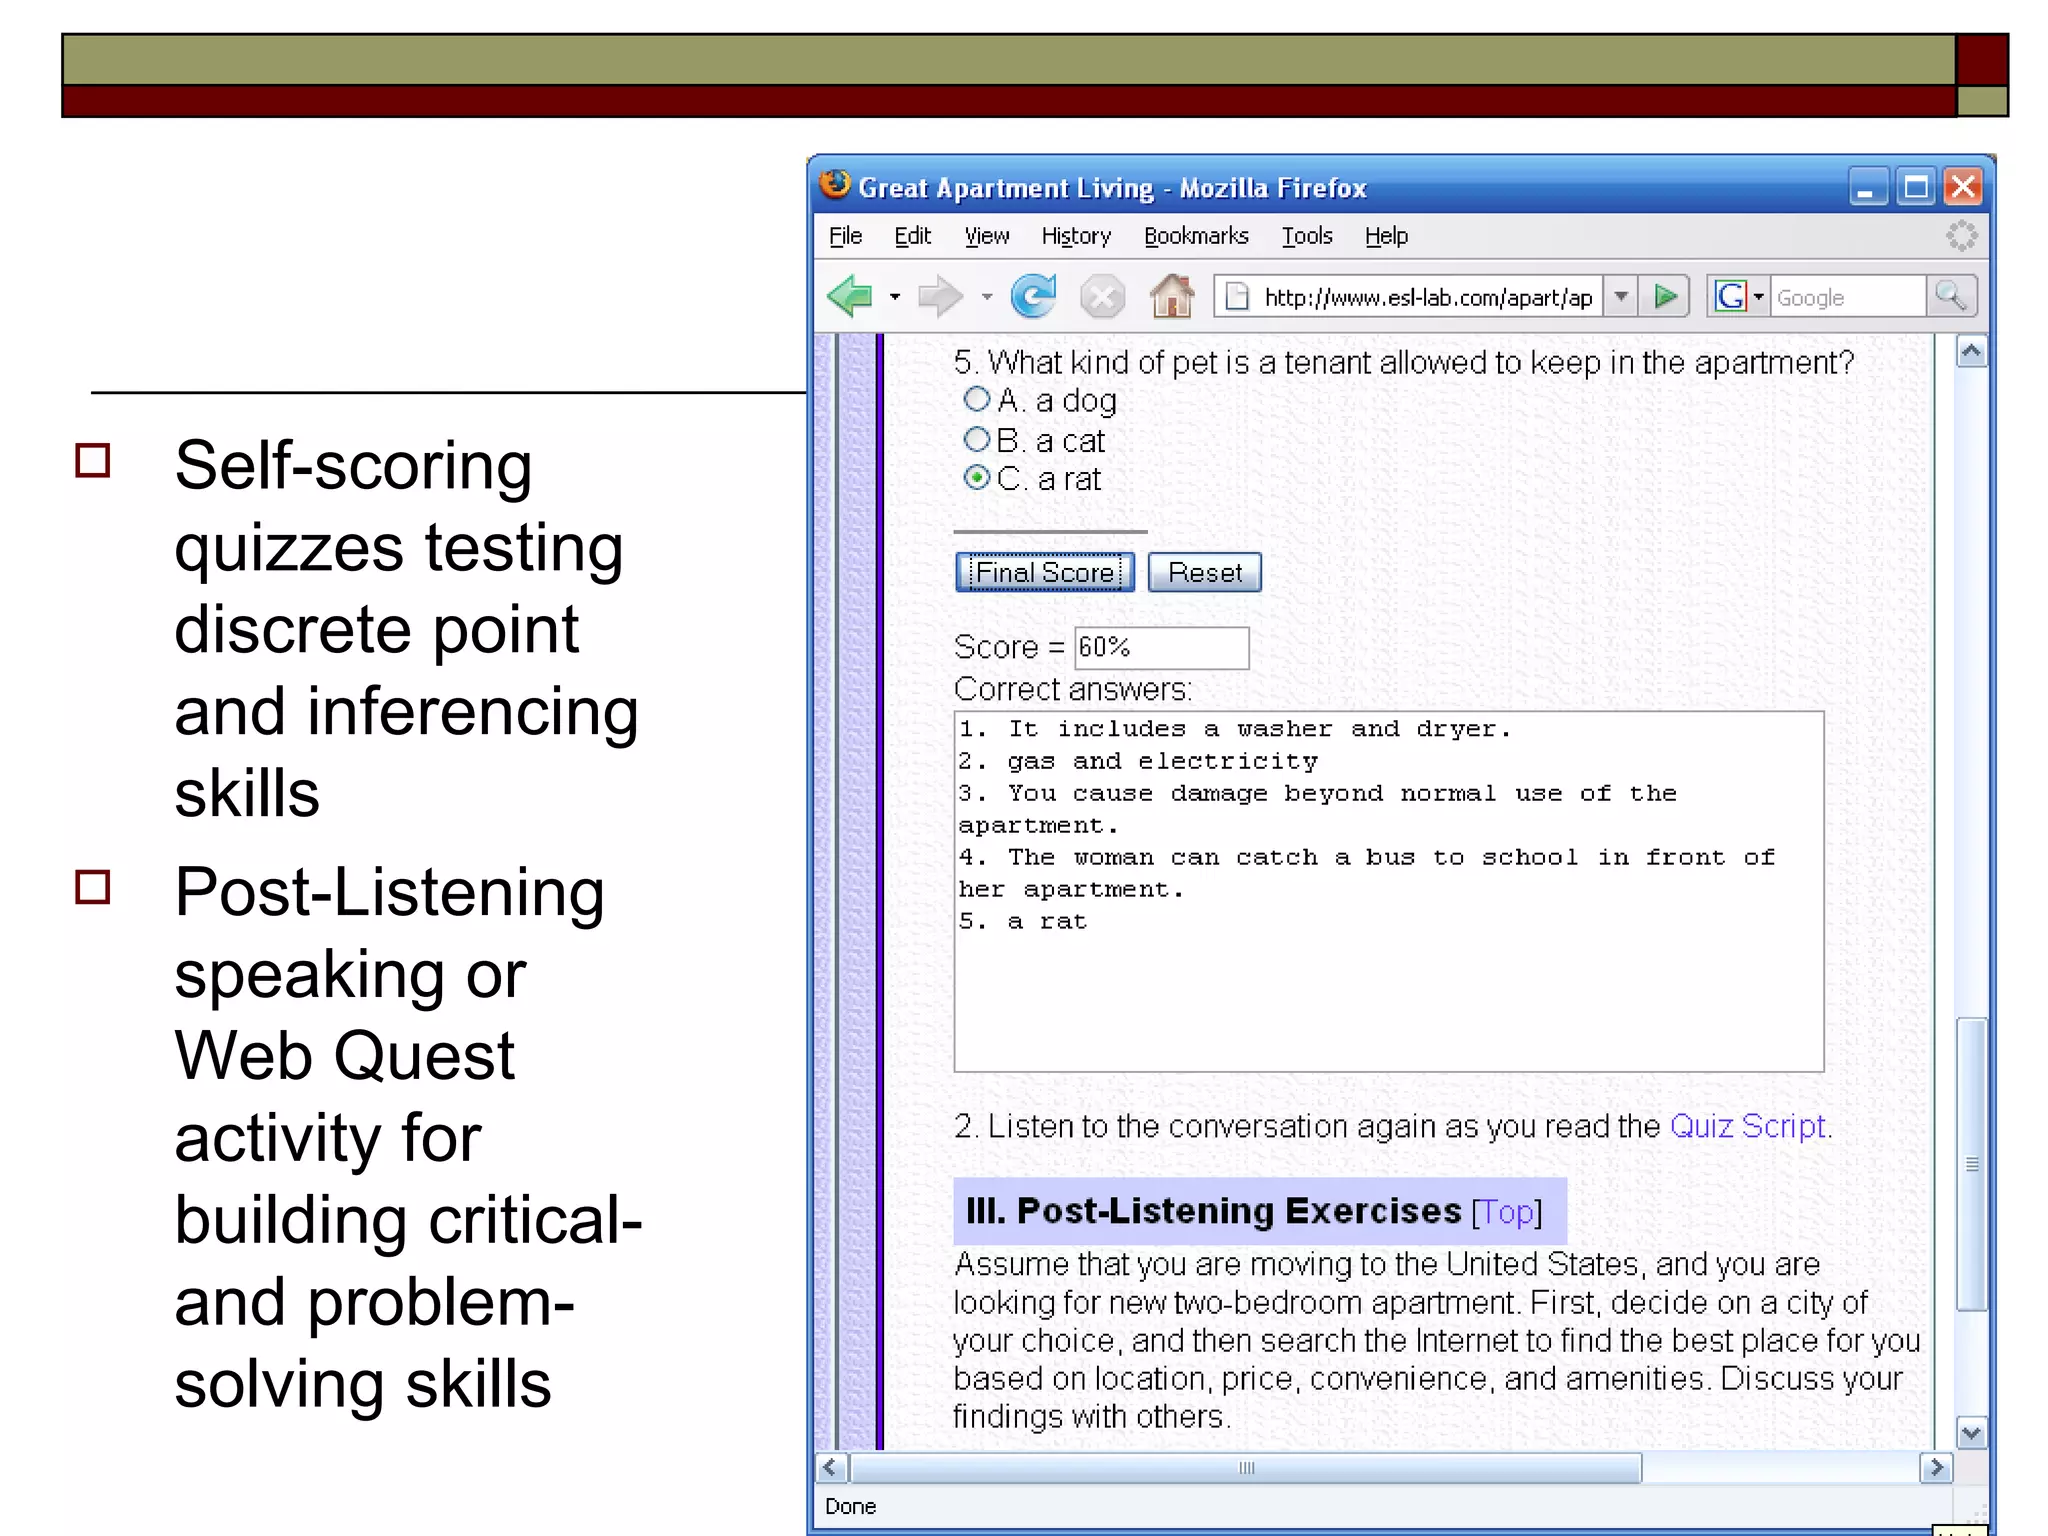Go to the Home page icon
The width and height of the screenshot is (2048, 1536).
pos(1172,296)
